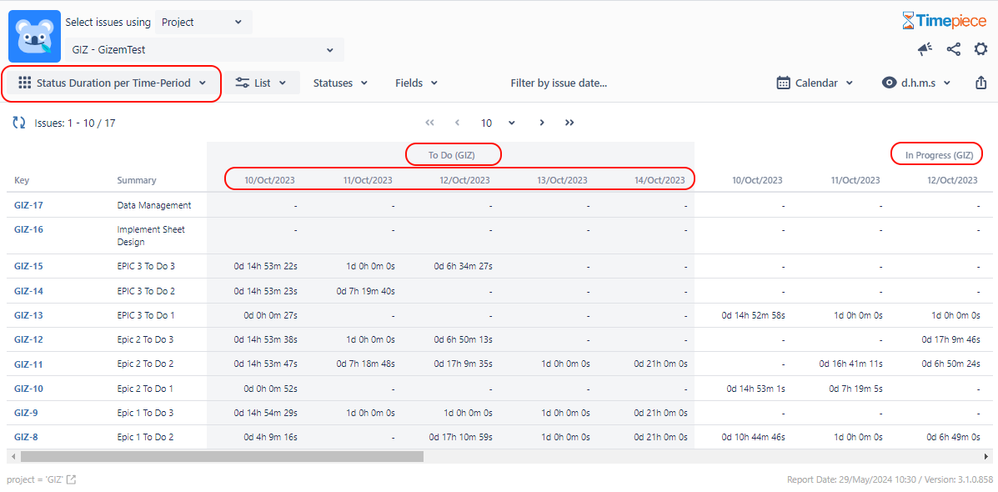
Task: Click the share icon
Action: tap(953, 49)
